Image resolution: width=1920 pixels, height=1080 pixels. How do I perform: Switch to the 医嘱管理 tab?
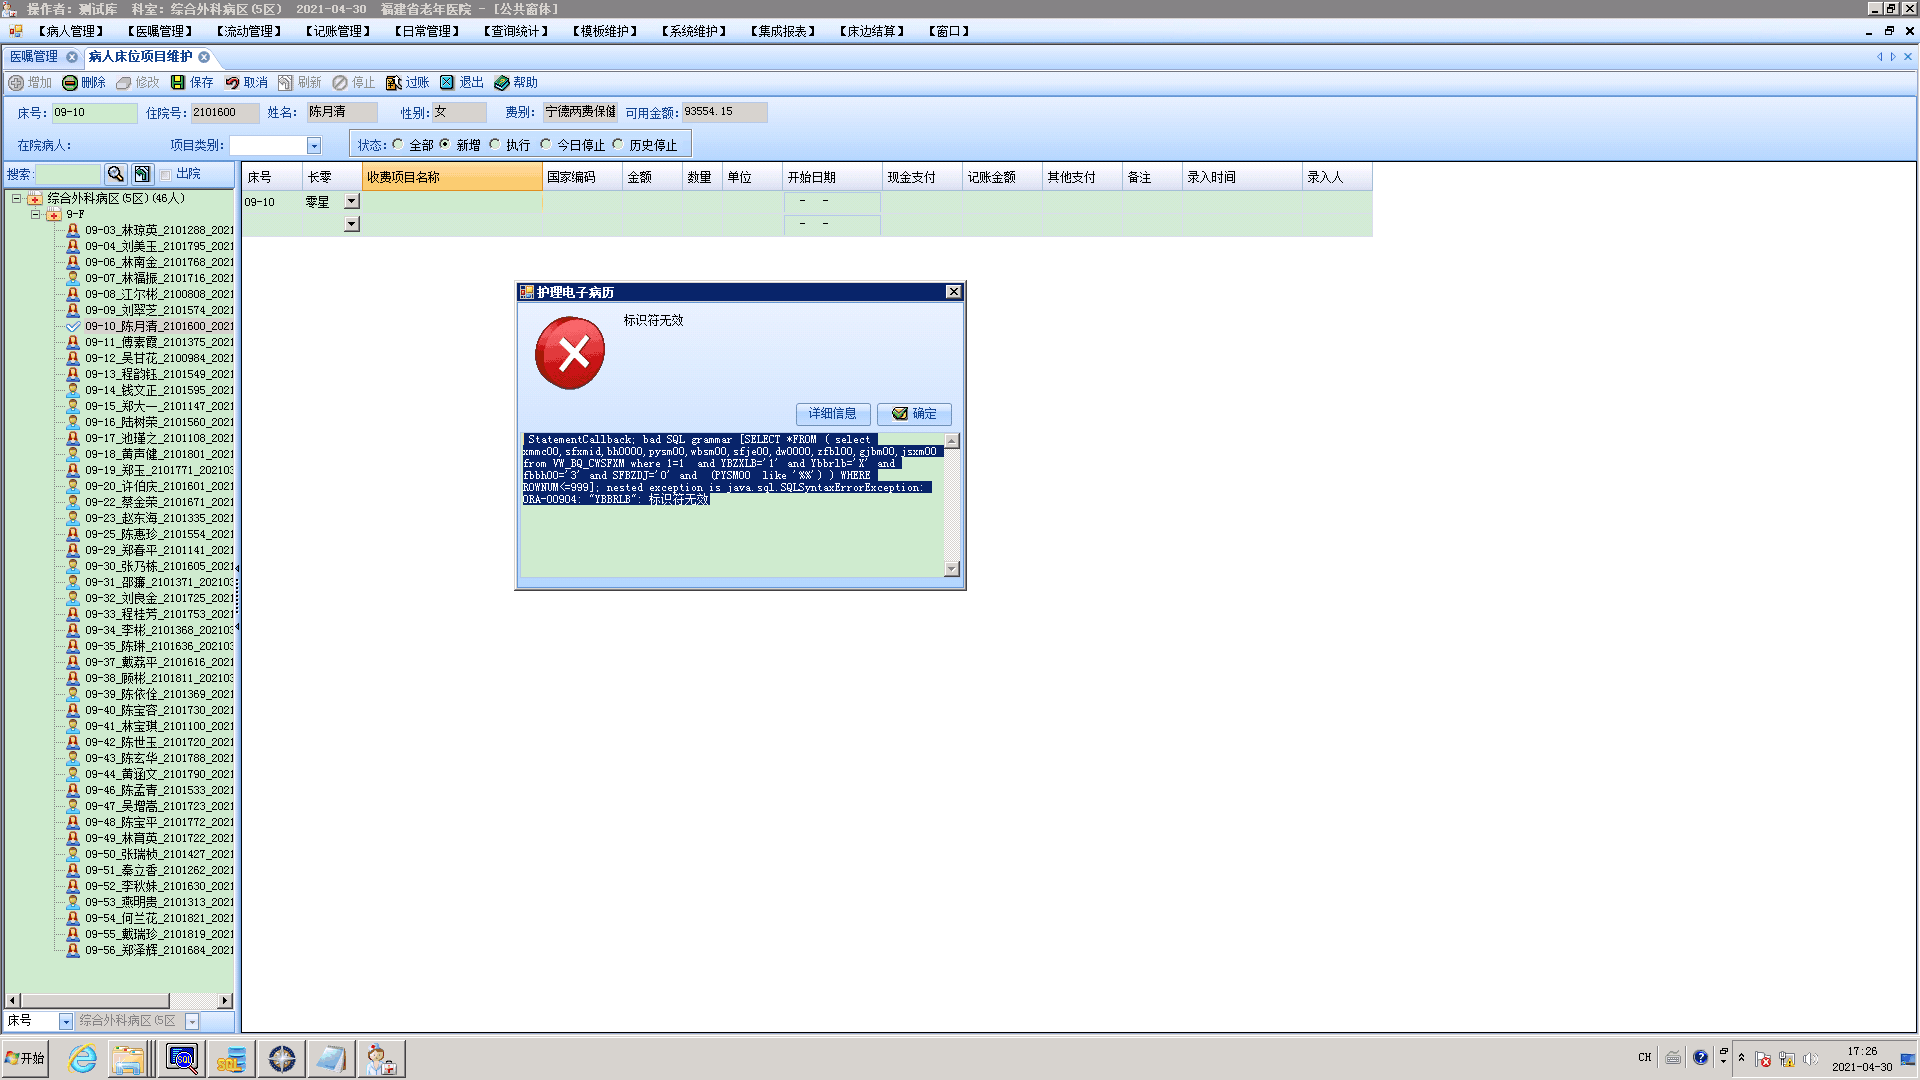click(34, 57)
